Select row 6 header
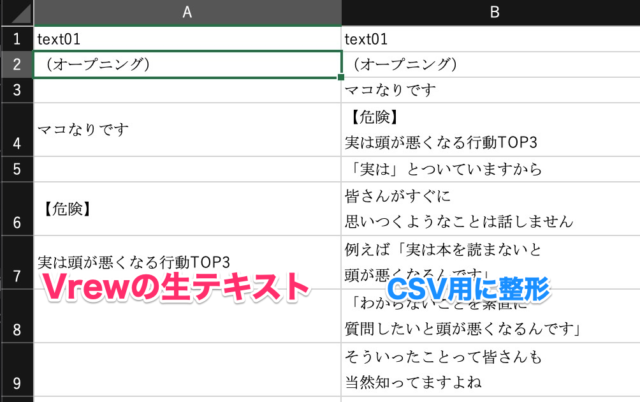The height and width of the screenshot is (402, 640). (16, 208)
